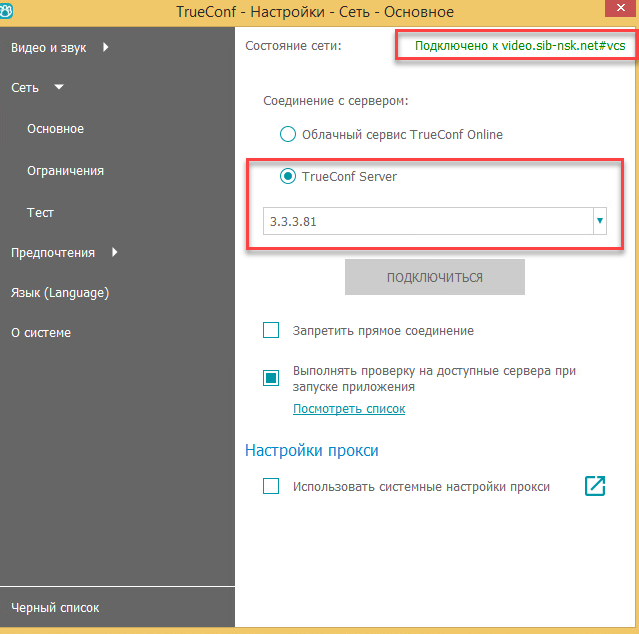Viewport: 639px width, 634px height.
Task: Open the server address dropdown arrow
Action: [x=599, y=221]
